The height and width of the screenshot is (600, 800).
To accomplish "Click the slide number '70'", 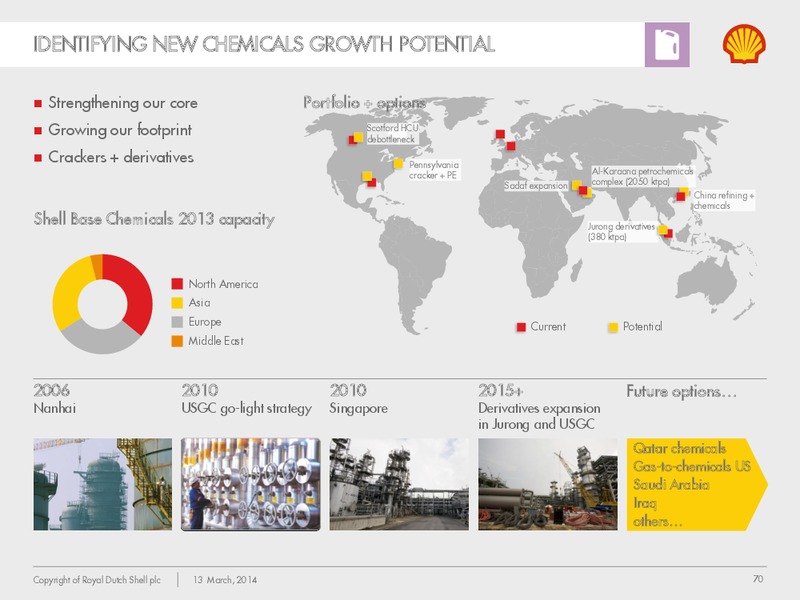I will point(758,579).
